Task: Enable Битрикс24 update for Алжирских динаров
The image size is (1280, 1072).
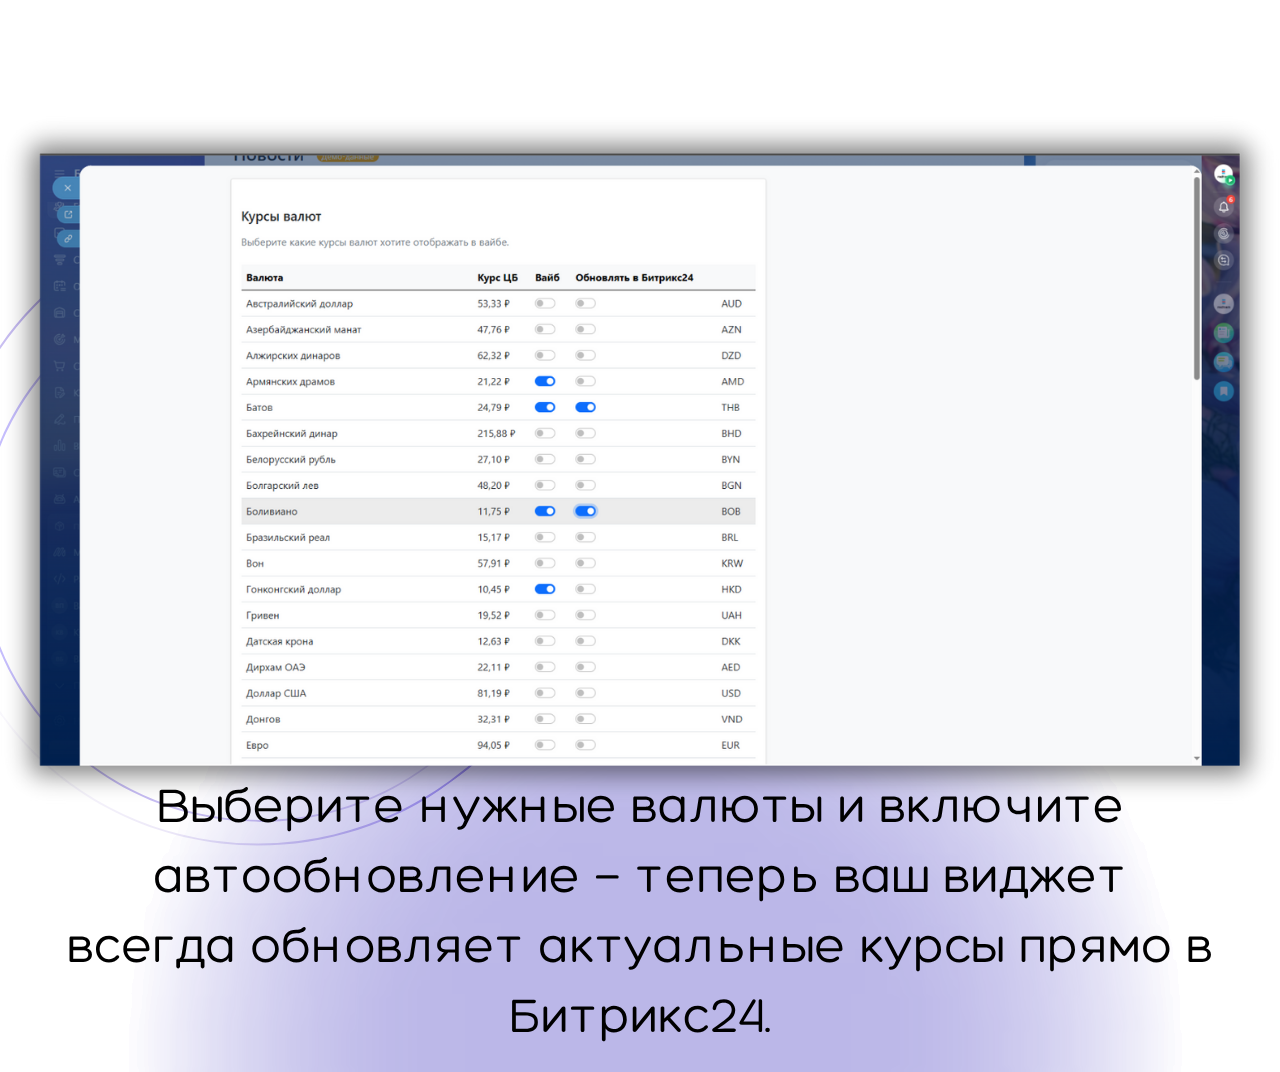Action: 586,355
